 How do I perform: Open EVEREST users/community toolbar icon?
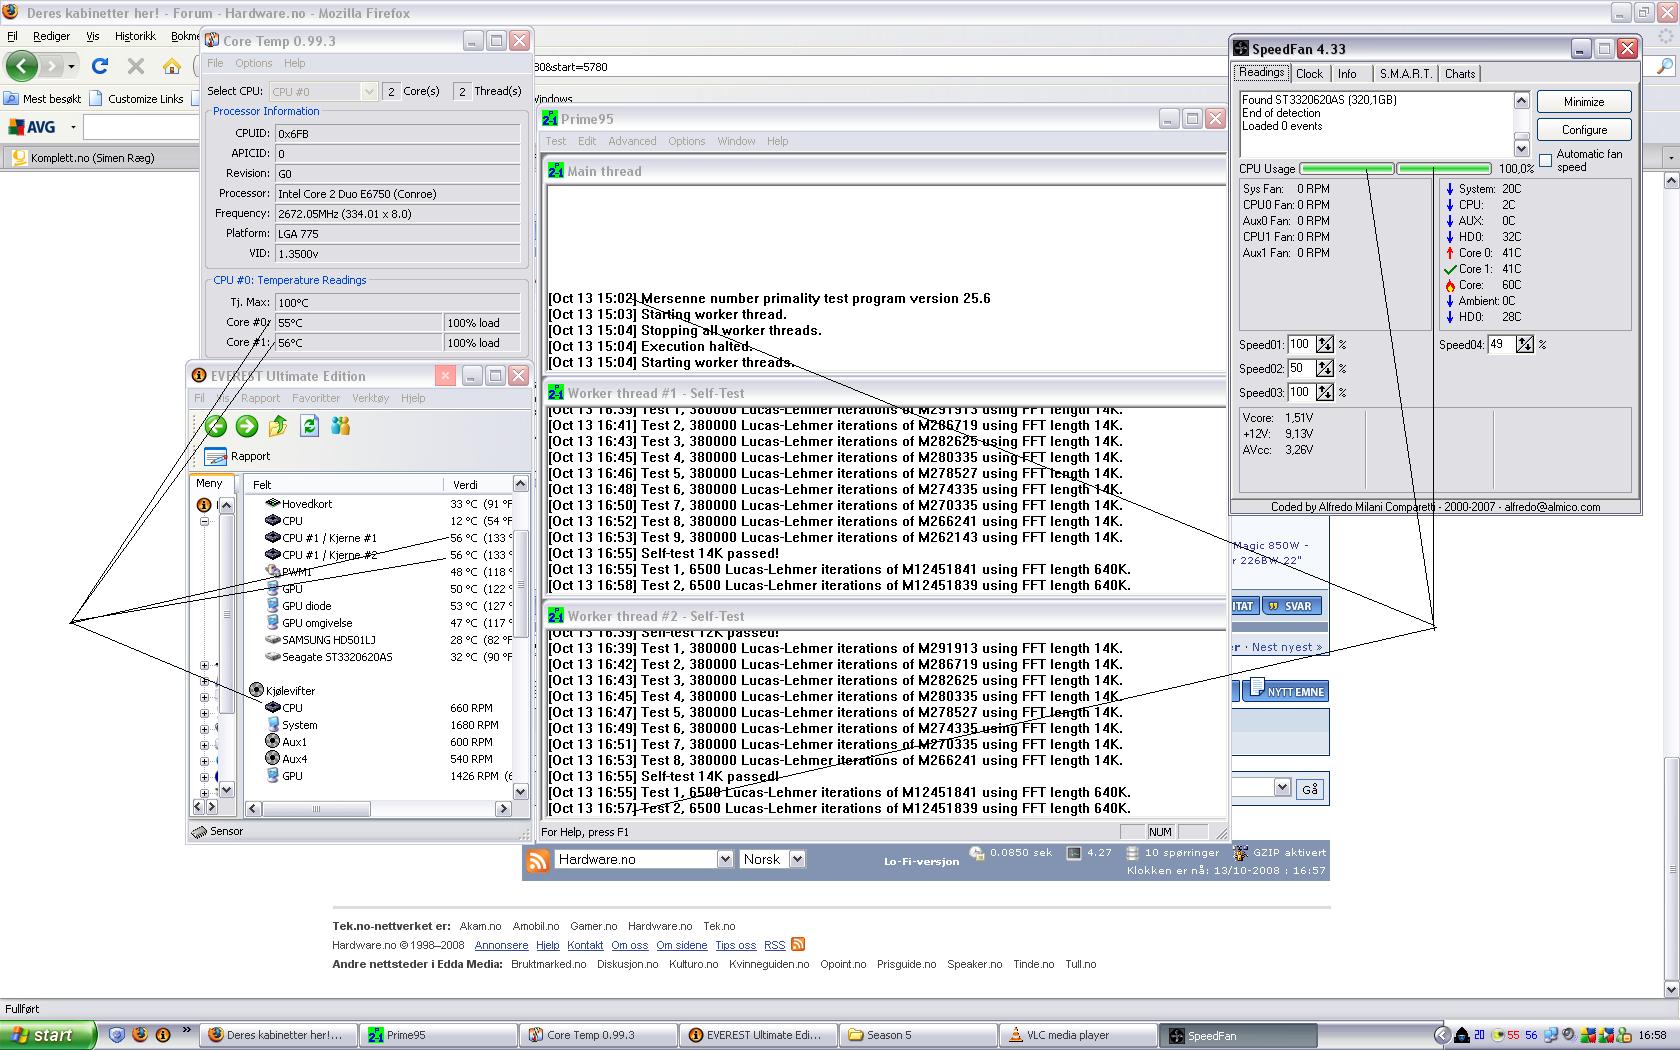(341, 426)
